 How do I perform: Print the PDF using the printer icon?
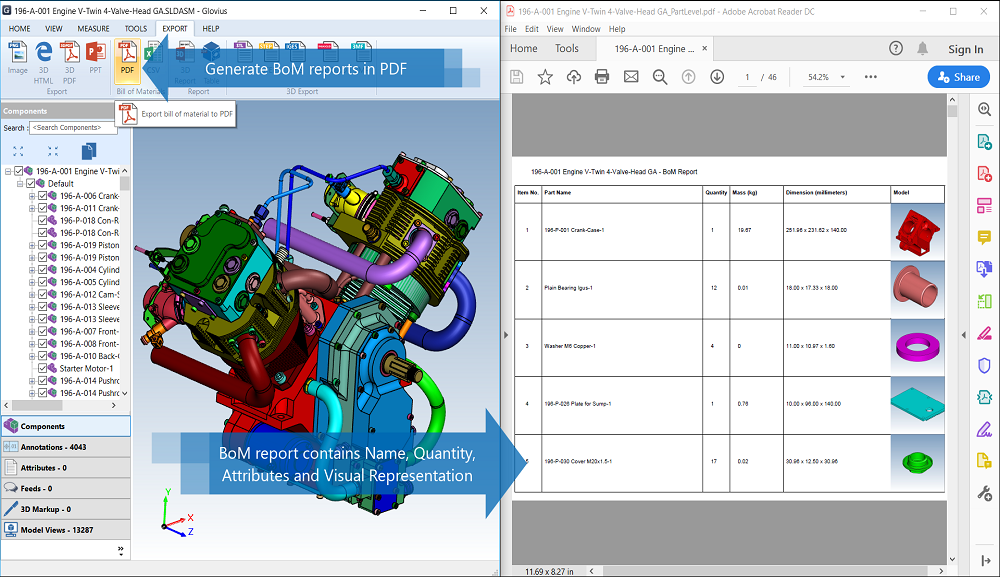pyautogui.click(x=601, y=77)
